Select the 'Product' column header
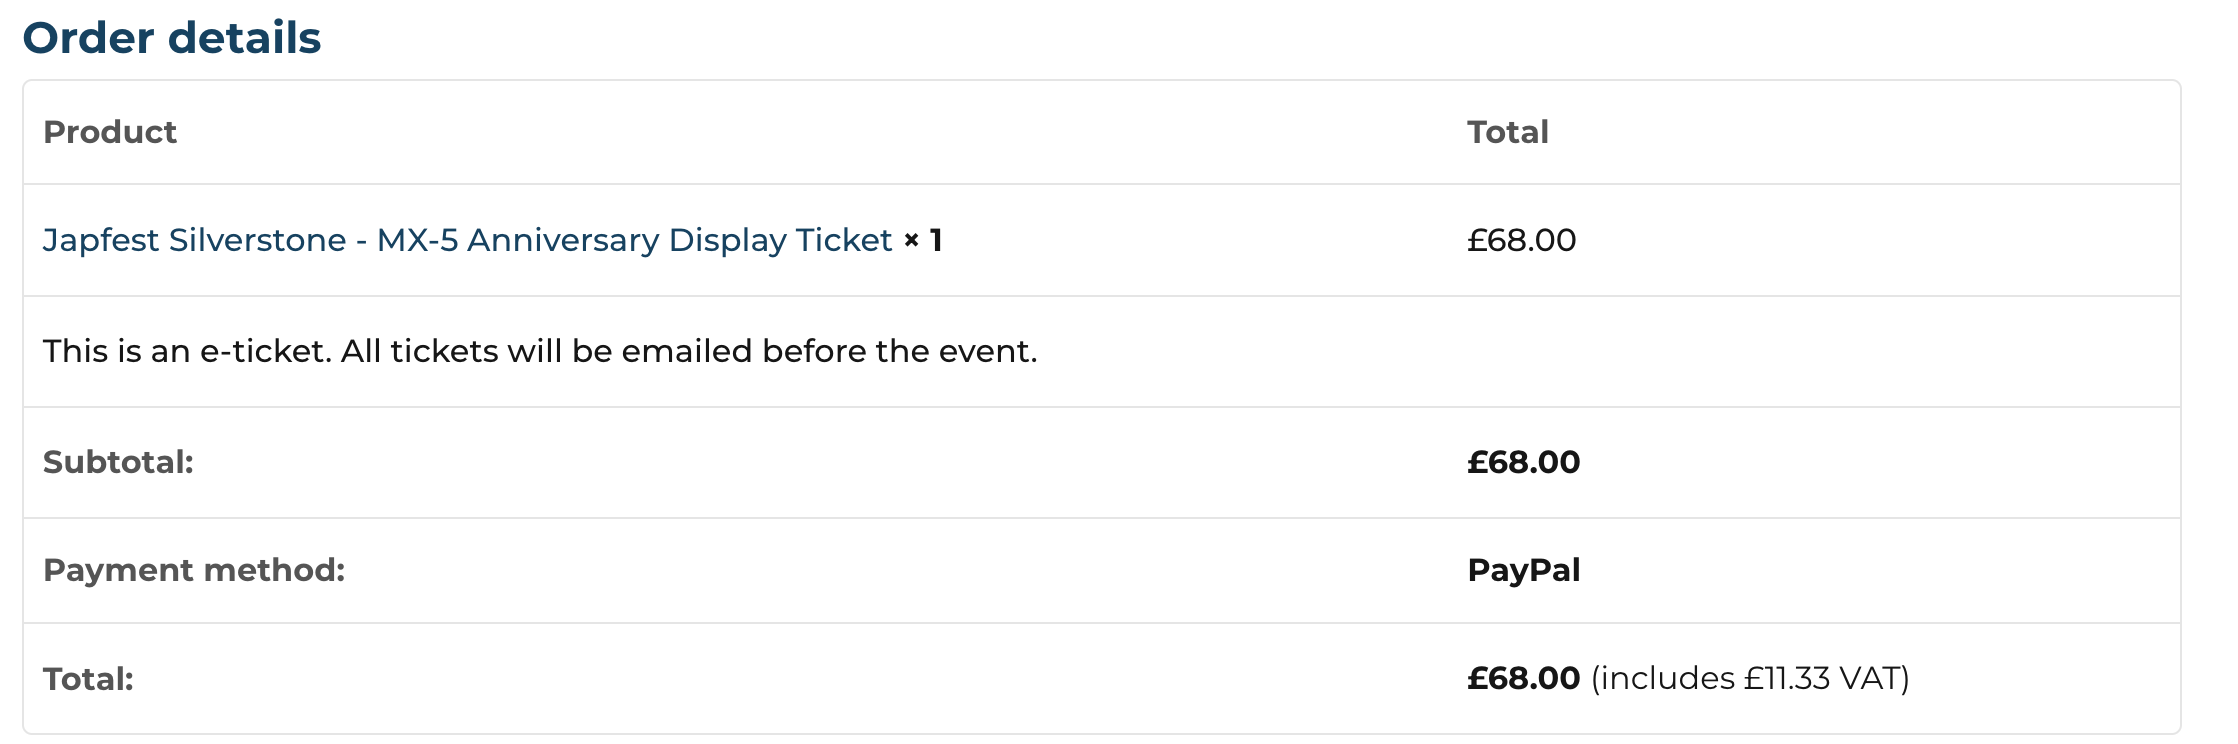2238x744 pixels. tap(110, 132)
